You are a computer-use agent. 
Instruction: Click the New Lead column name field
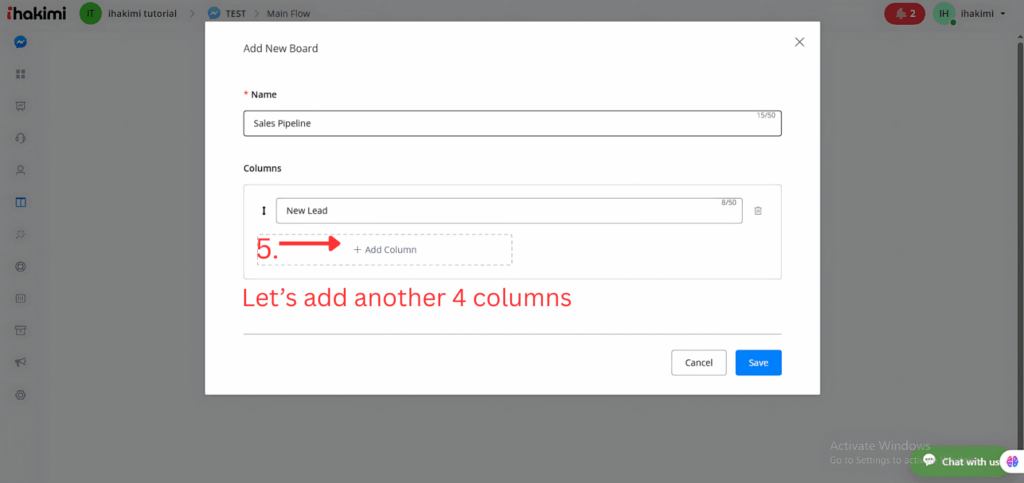(508, 211)
